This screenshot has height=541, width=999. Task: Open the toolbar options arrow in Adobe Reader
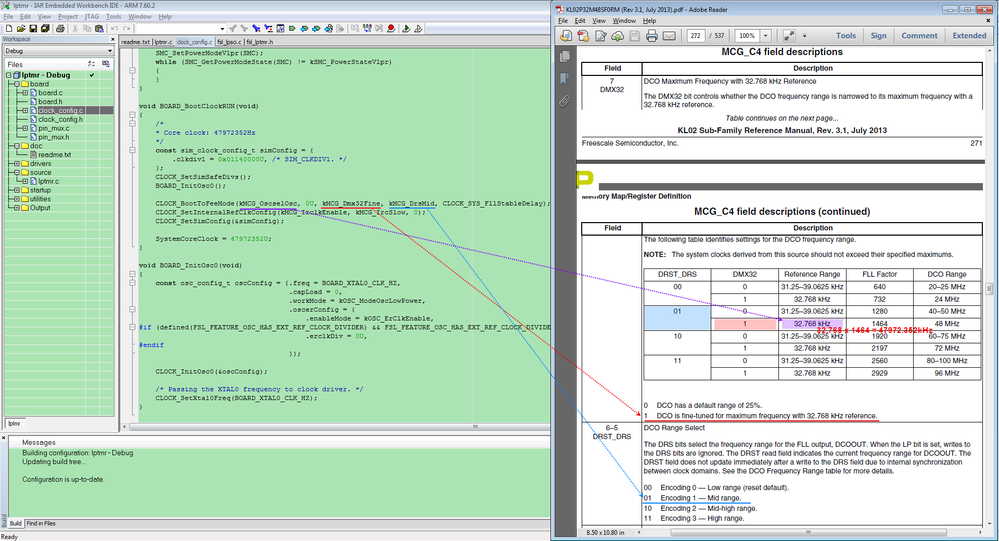tap(804, 36)
